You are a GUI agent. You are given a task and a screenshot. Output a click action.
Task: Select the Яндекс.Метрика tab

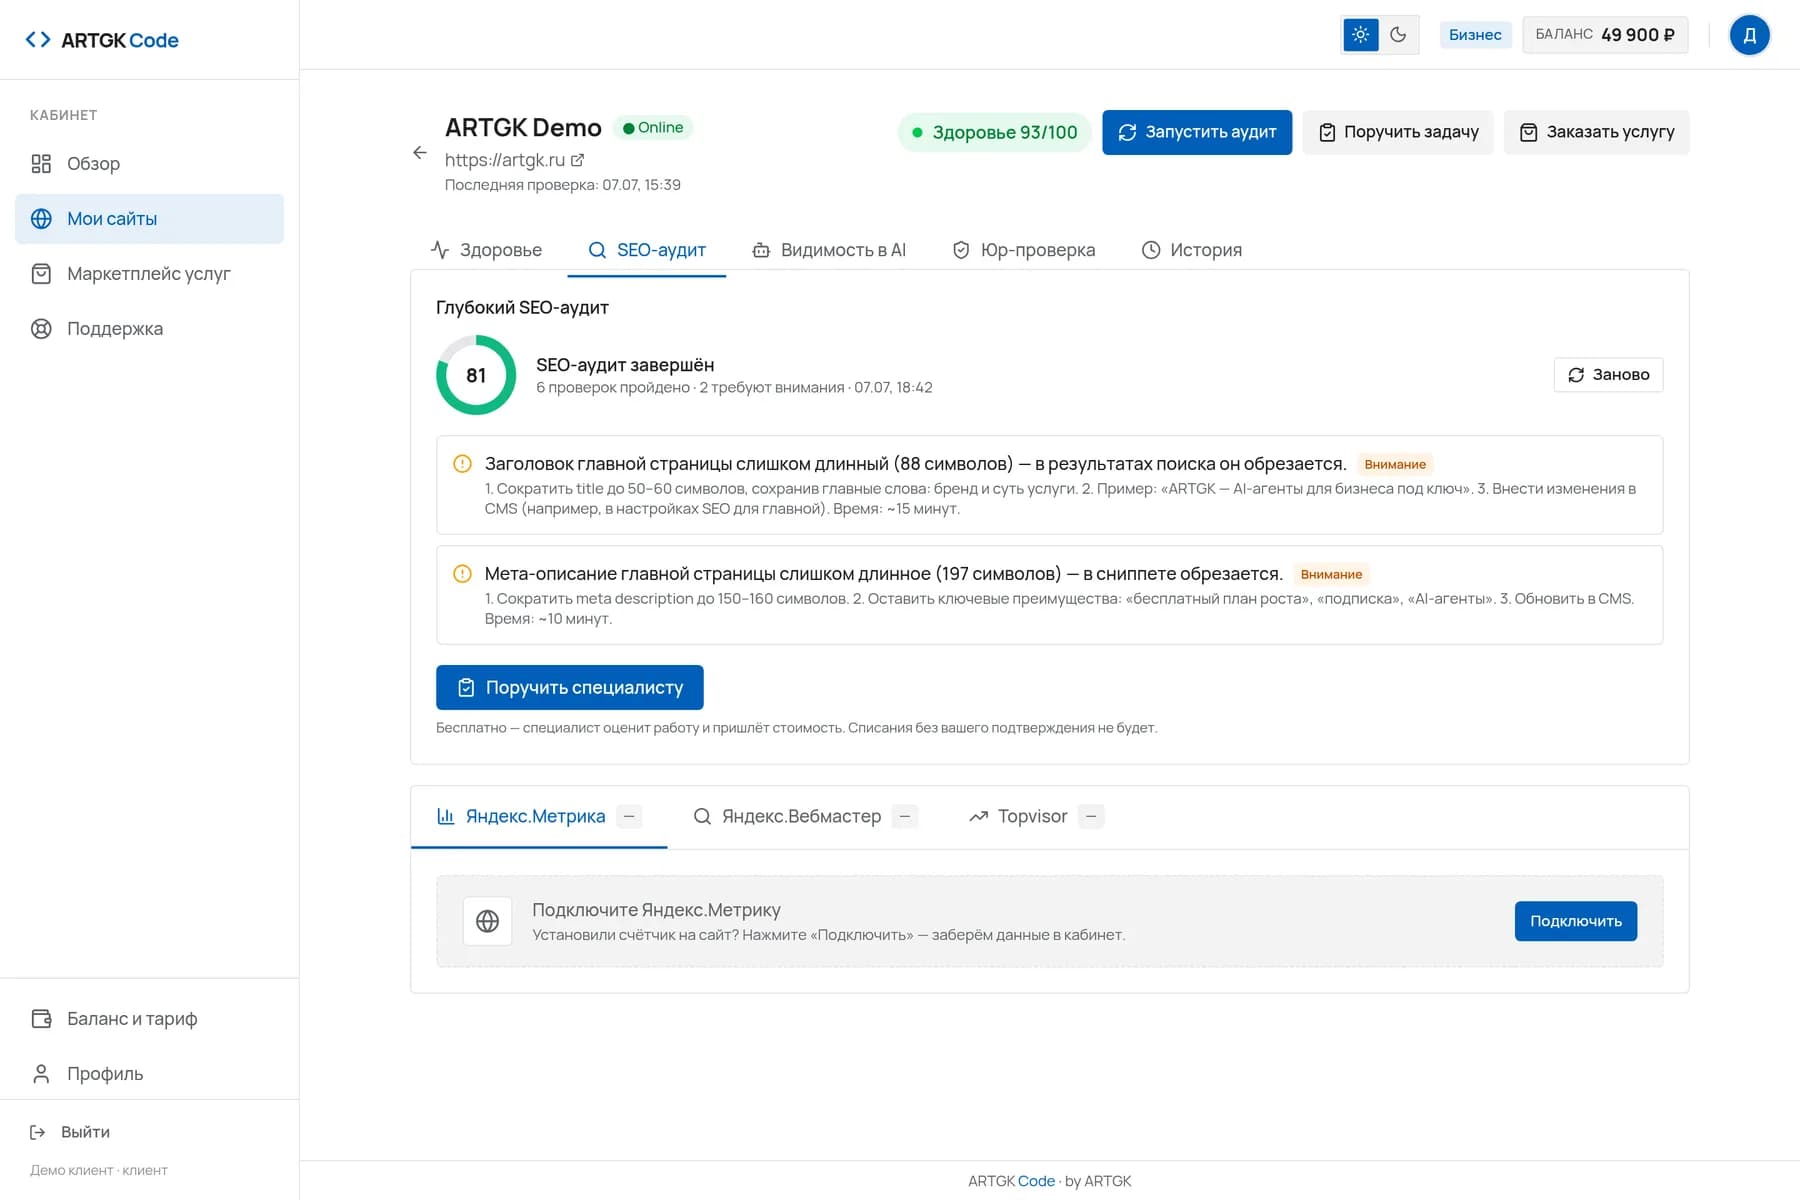tap(539, 817)
